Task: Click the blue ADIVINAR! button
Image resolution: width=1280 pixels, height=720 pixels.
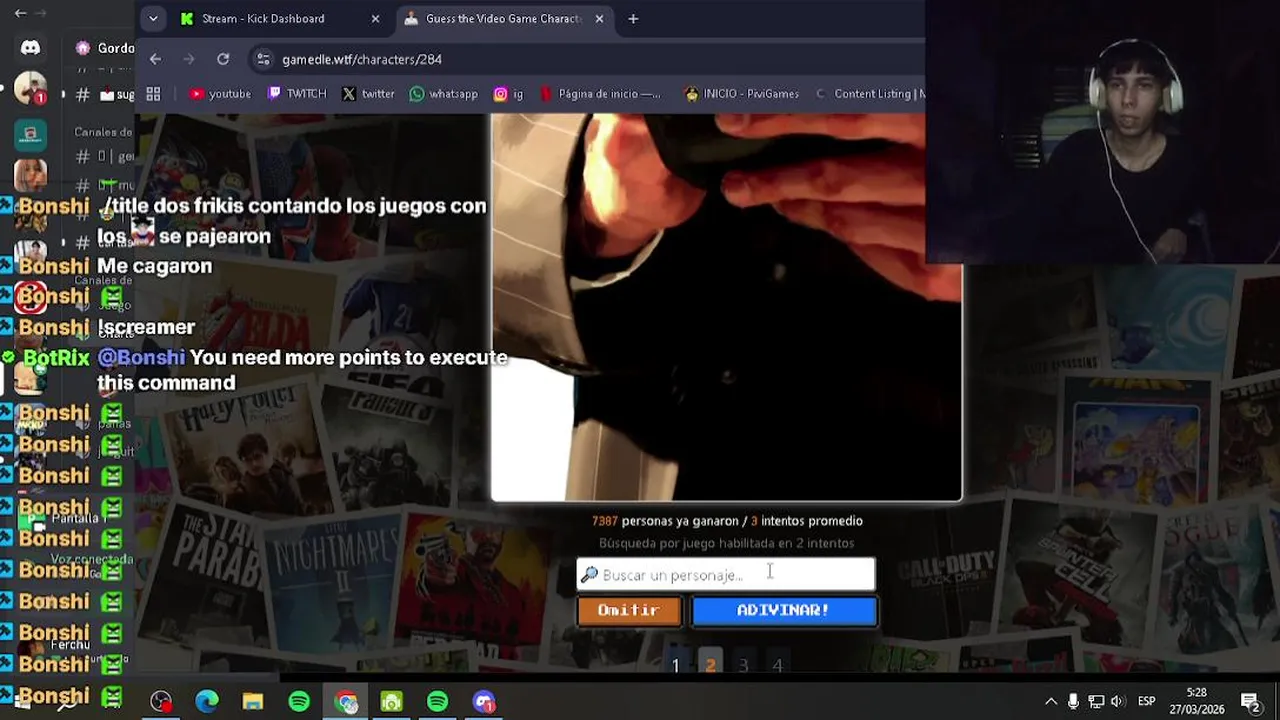Action: pos(784,610)
